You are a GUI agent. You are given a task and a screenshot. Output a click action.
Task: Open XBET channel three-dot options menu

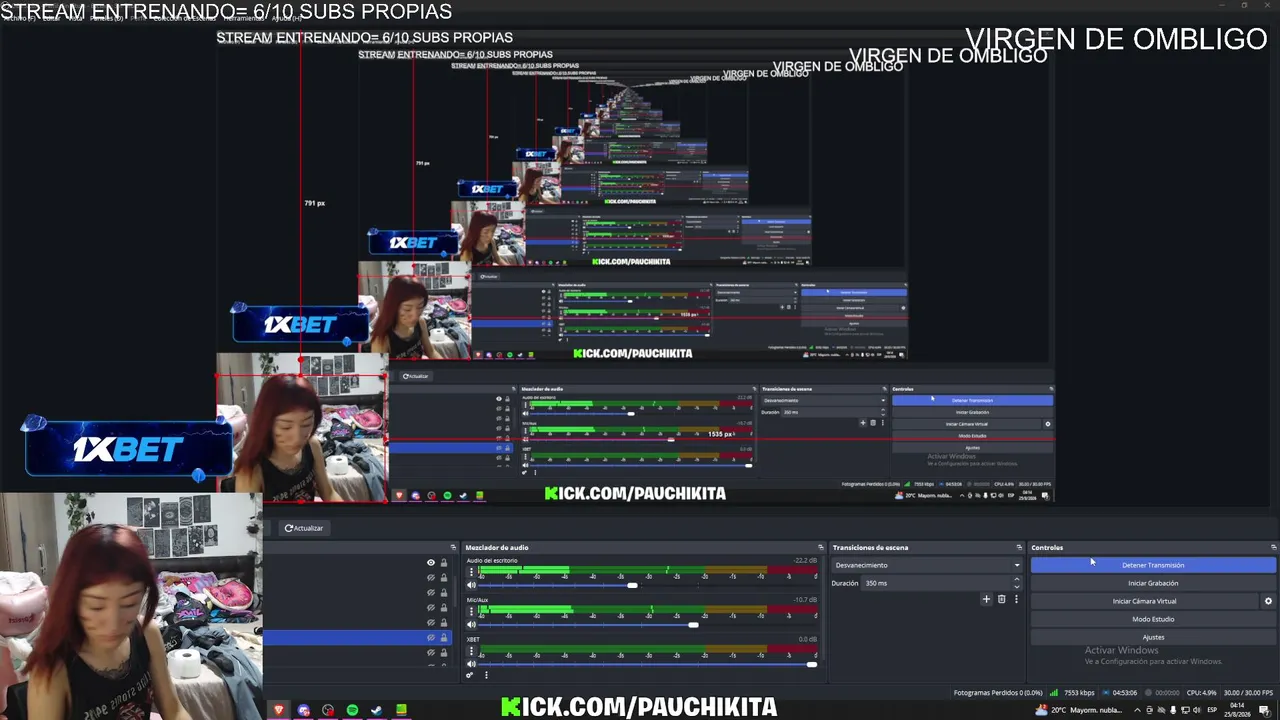coord(472,650)
